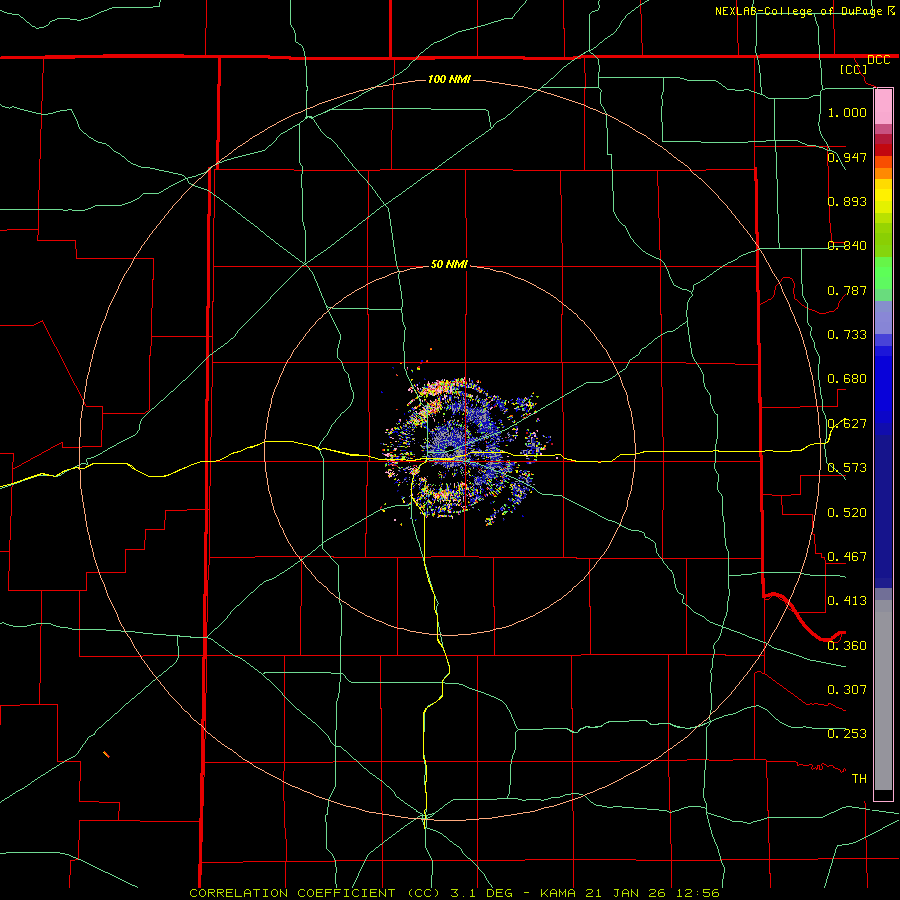This screenshot has width=900, height=900.
Task: Click the "100 NMI" range ring label
Action: point(449,79)
